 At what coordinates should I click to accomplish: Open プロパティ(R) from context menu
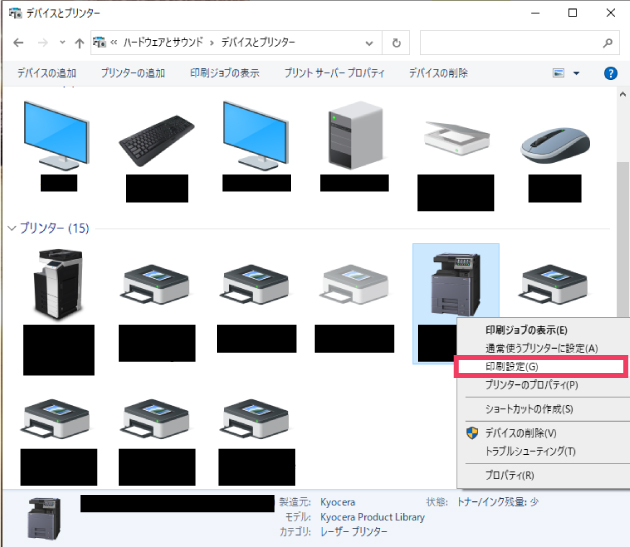click(x=509, y=475)
